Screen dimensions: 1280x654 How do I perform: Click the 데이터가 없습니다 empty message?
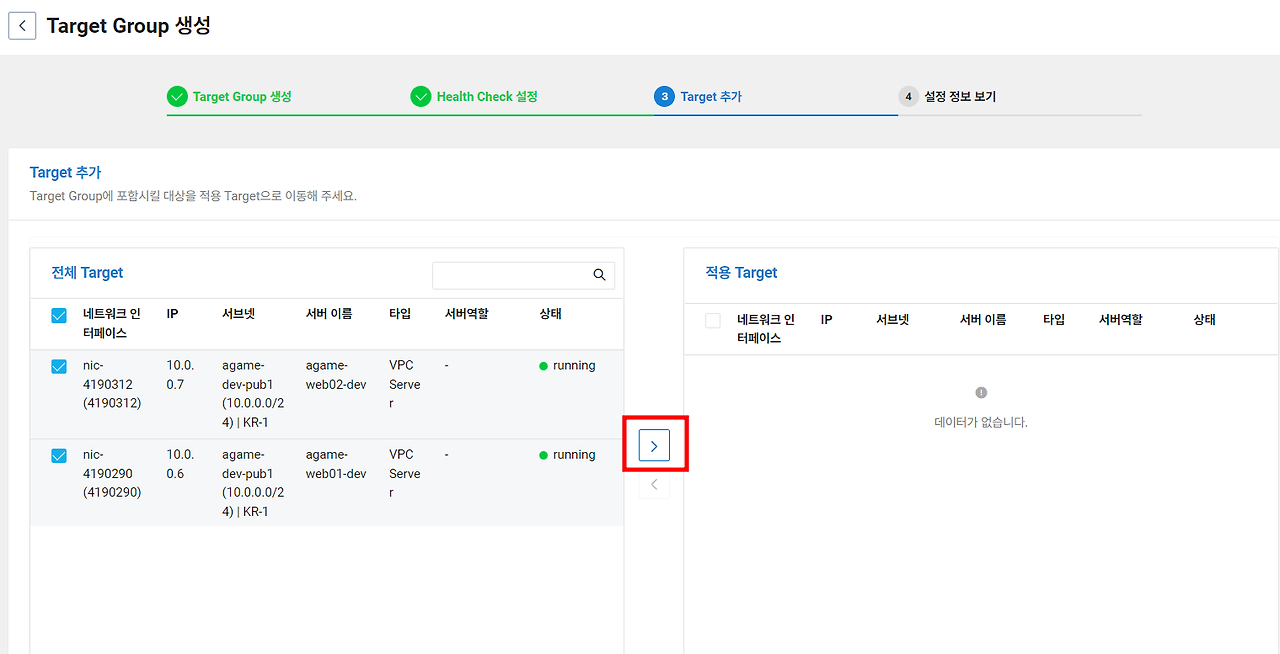coord(981,423)
